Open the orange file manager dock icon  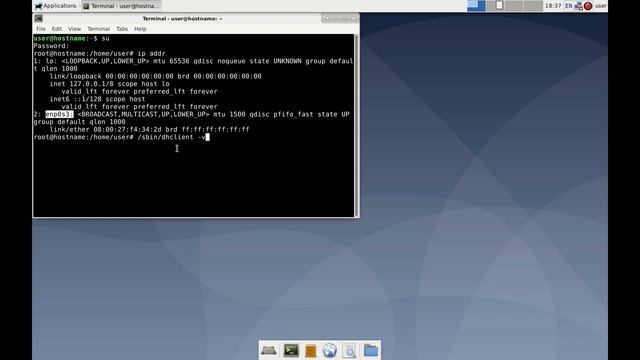311,351
